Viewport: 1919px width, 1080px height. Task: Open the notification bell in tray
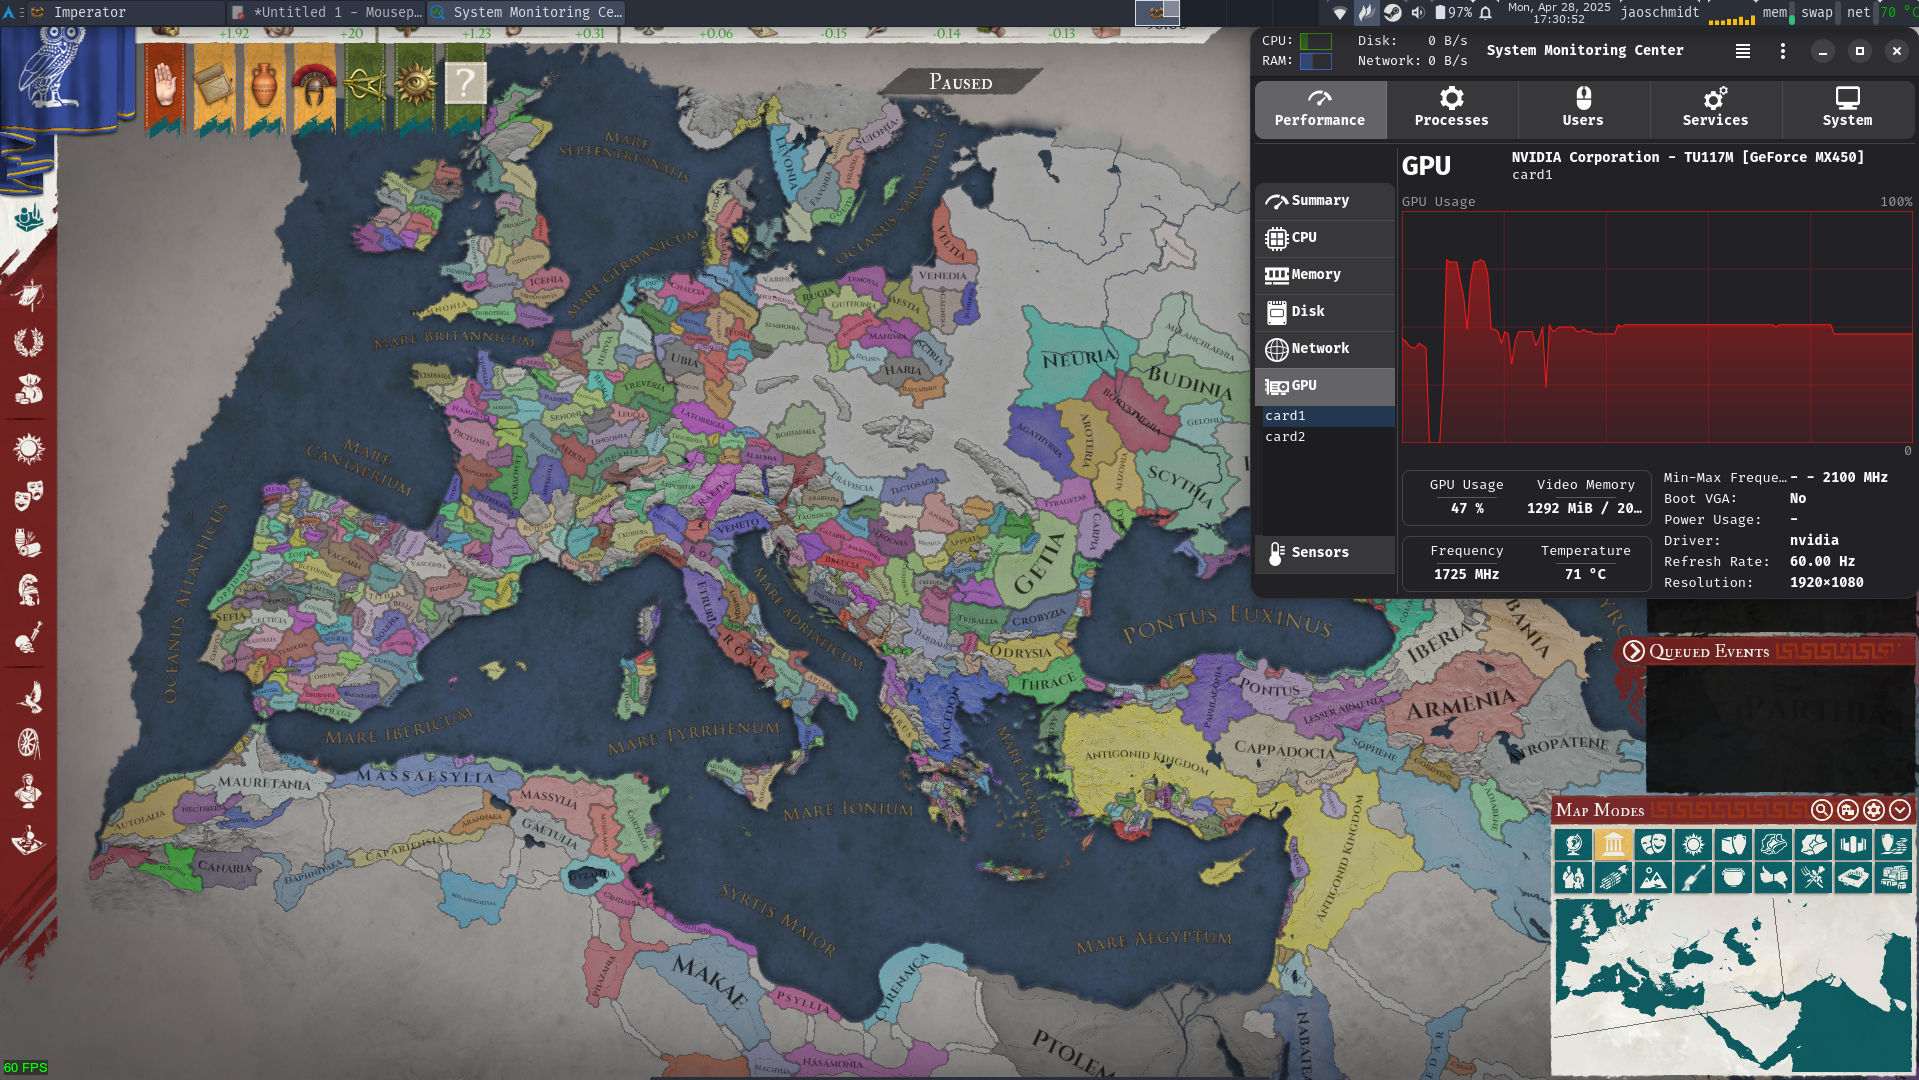tap(1486, 12)
